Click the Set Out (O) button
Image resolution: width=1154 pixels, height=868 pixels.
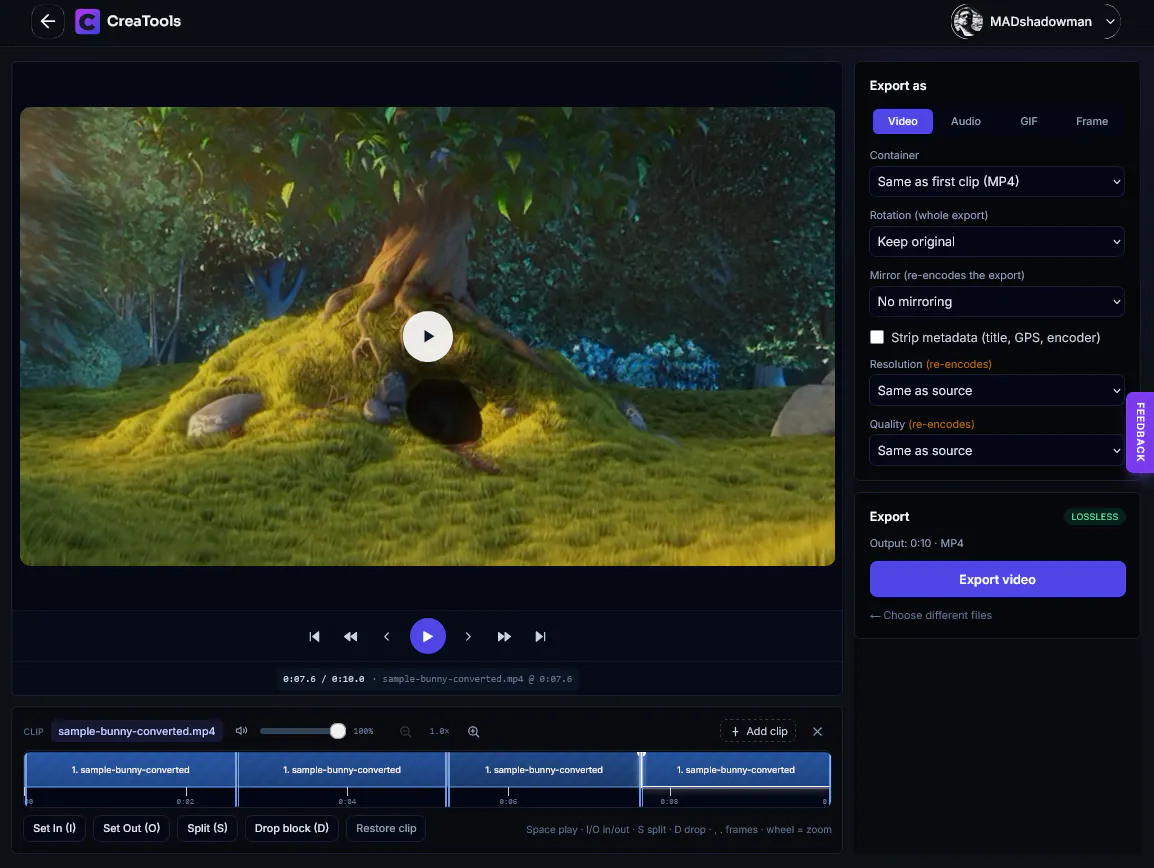coord(132,828)
